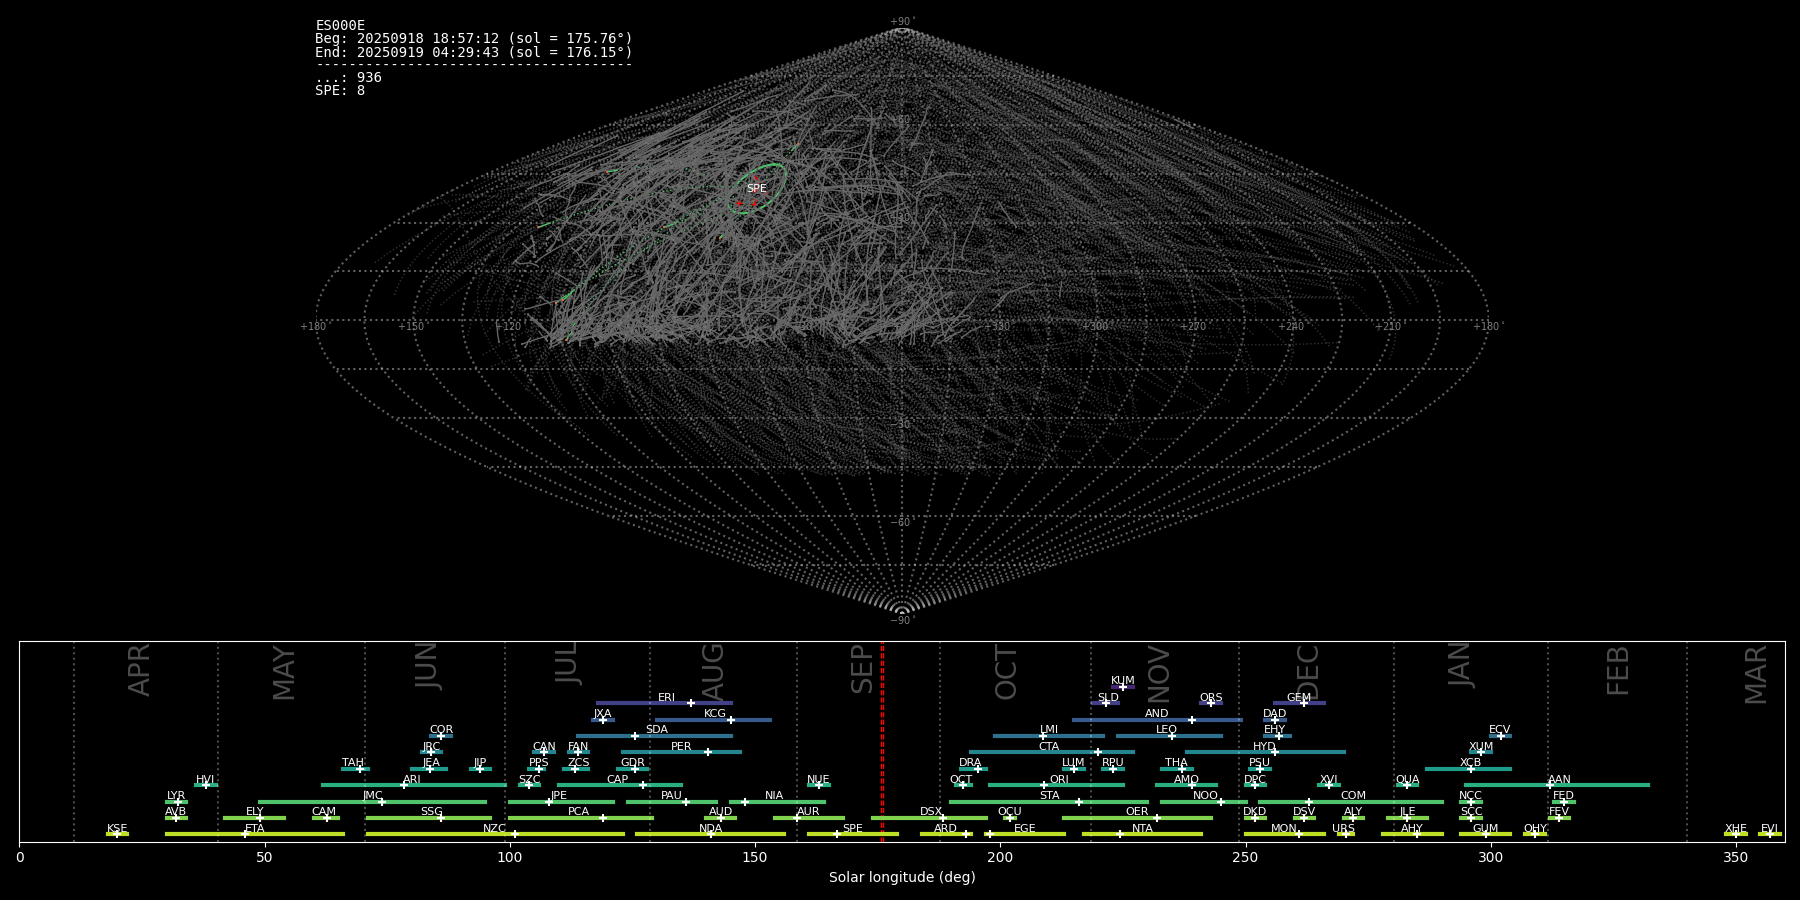Select the KUM shower label in timeline

(1123, 681)
